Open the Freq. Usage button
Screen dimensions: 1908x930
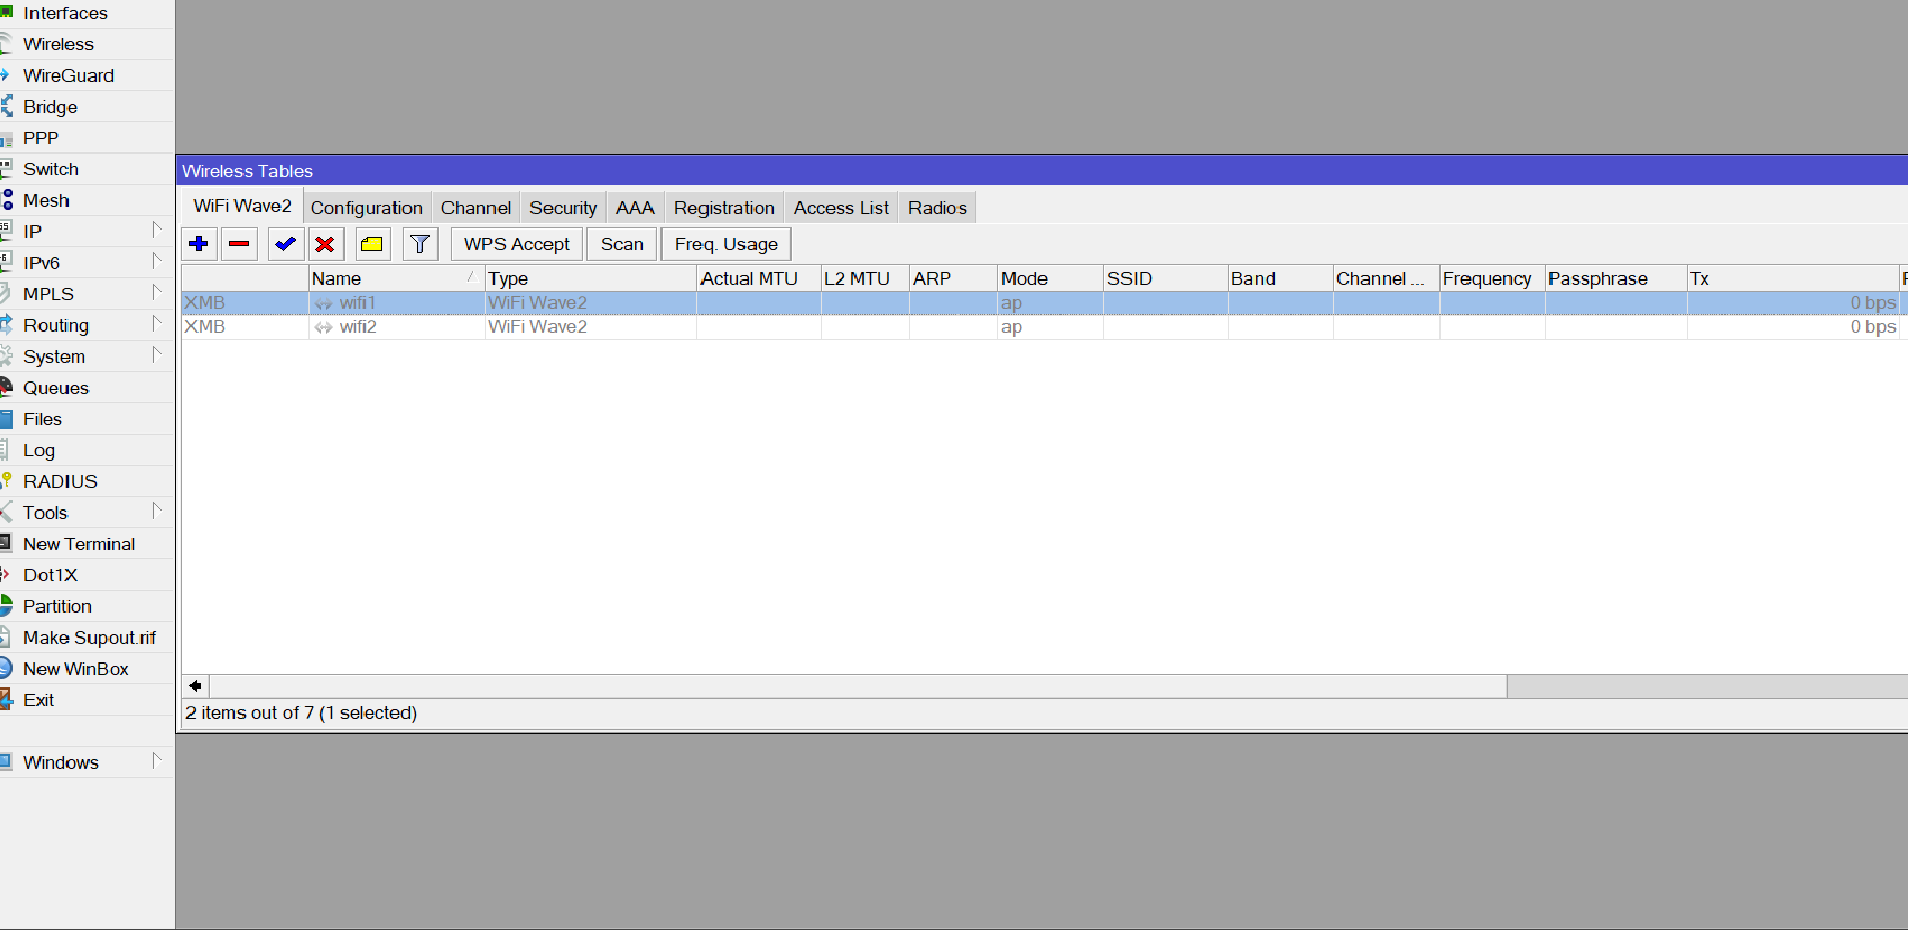point(725,244)
